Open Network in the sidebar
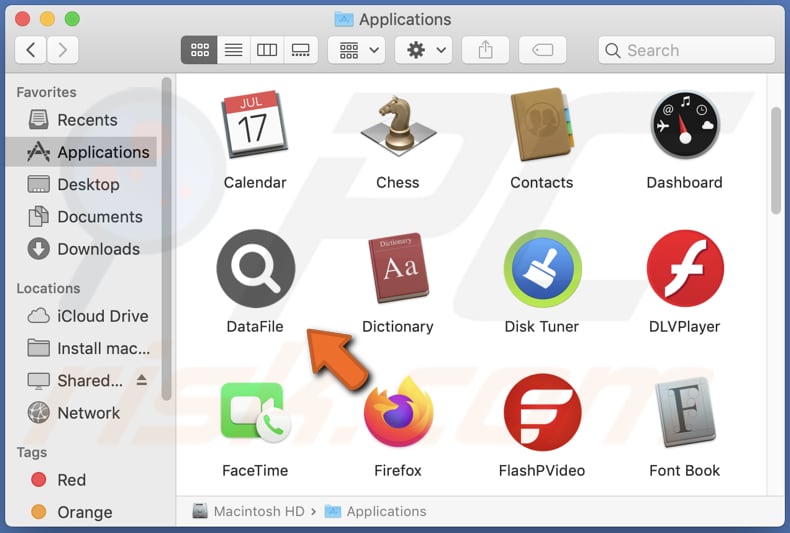790x533 pixels. pos(82,413)
